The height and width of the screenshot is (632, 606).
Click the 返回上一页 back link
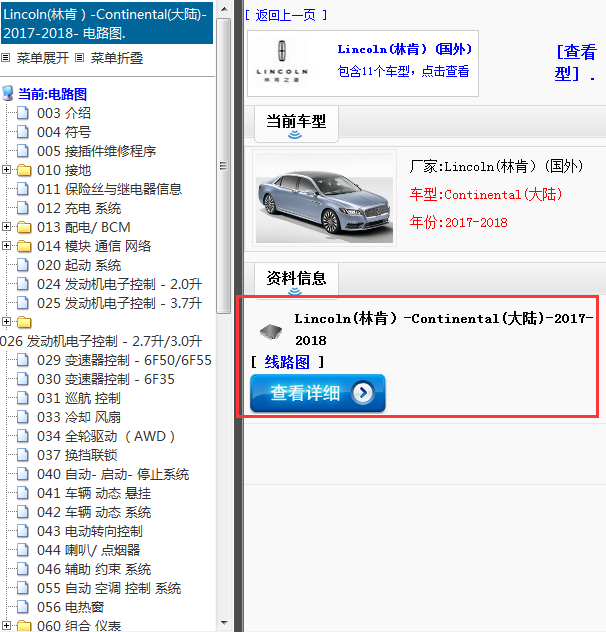[286, 15]
